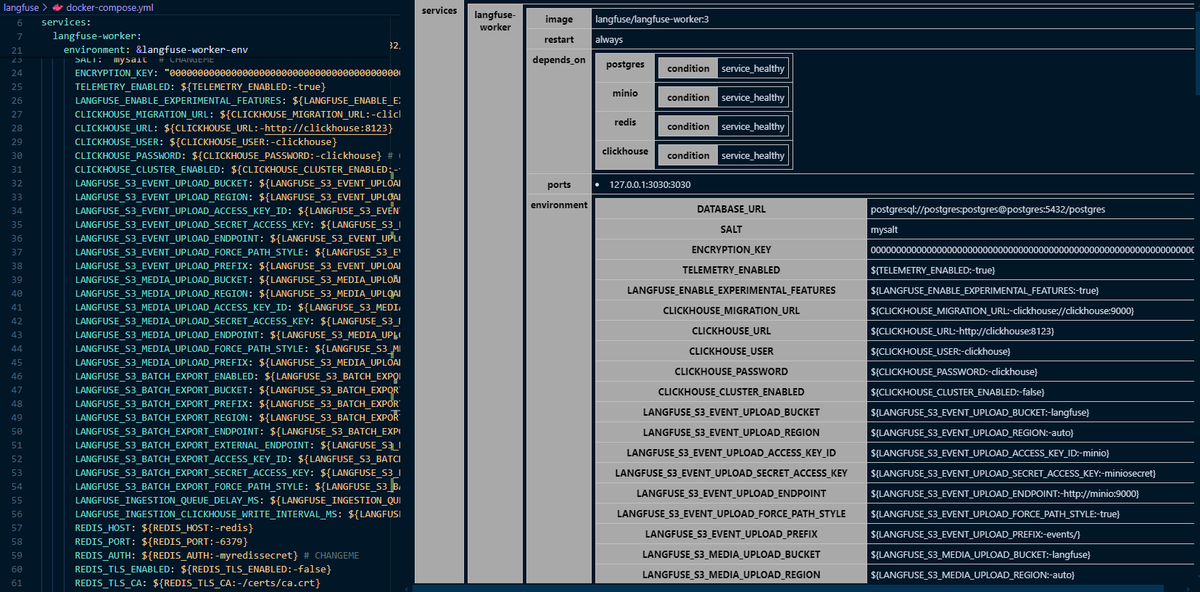Click service_healthy value in postgres row
The height and width of the screenshot is (592, 1200).
(753, 69)
